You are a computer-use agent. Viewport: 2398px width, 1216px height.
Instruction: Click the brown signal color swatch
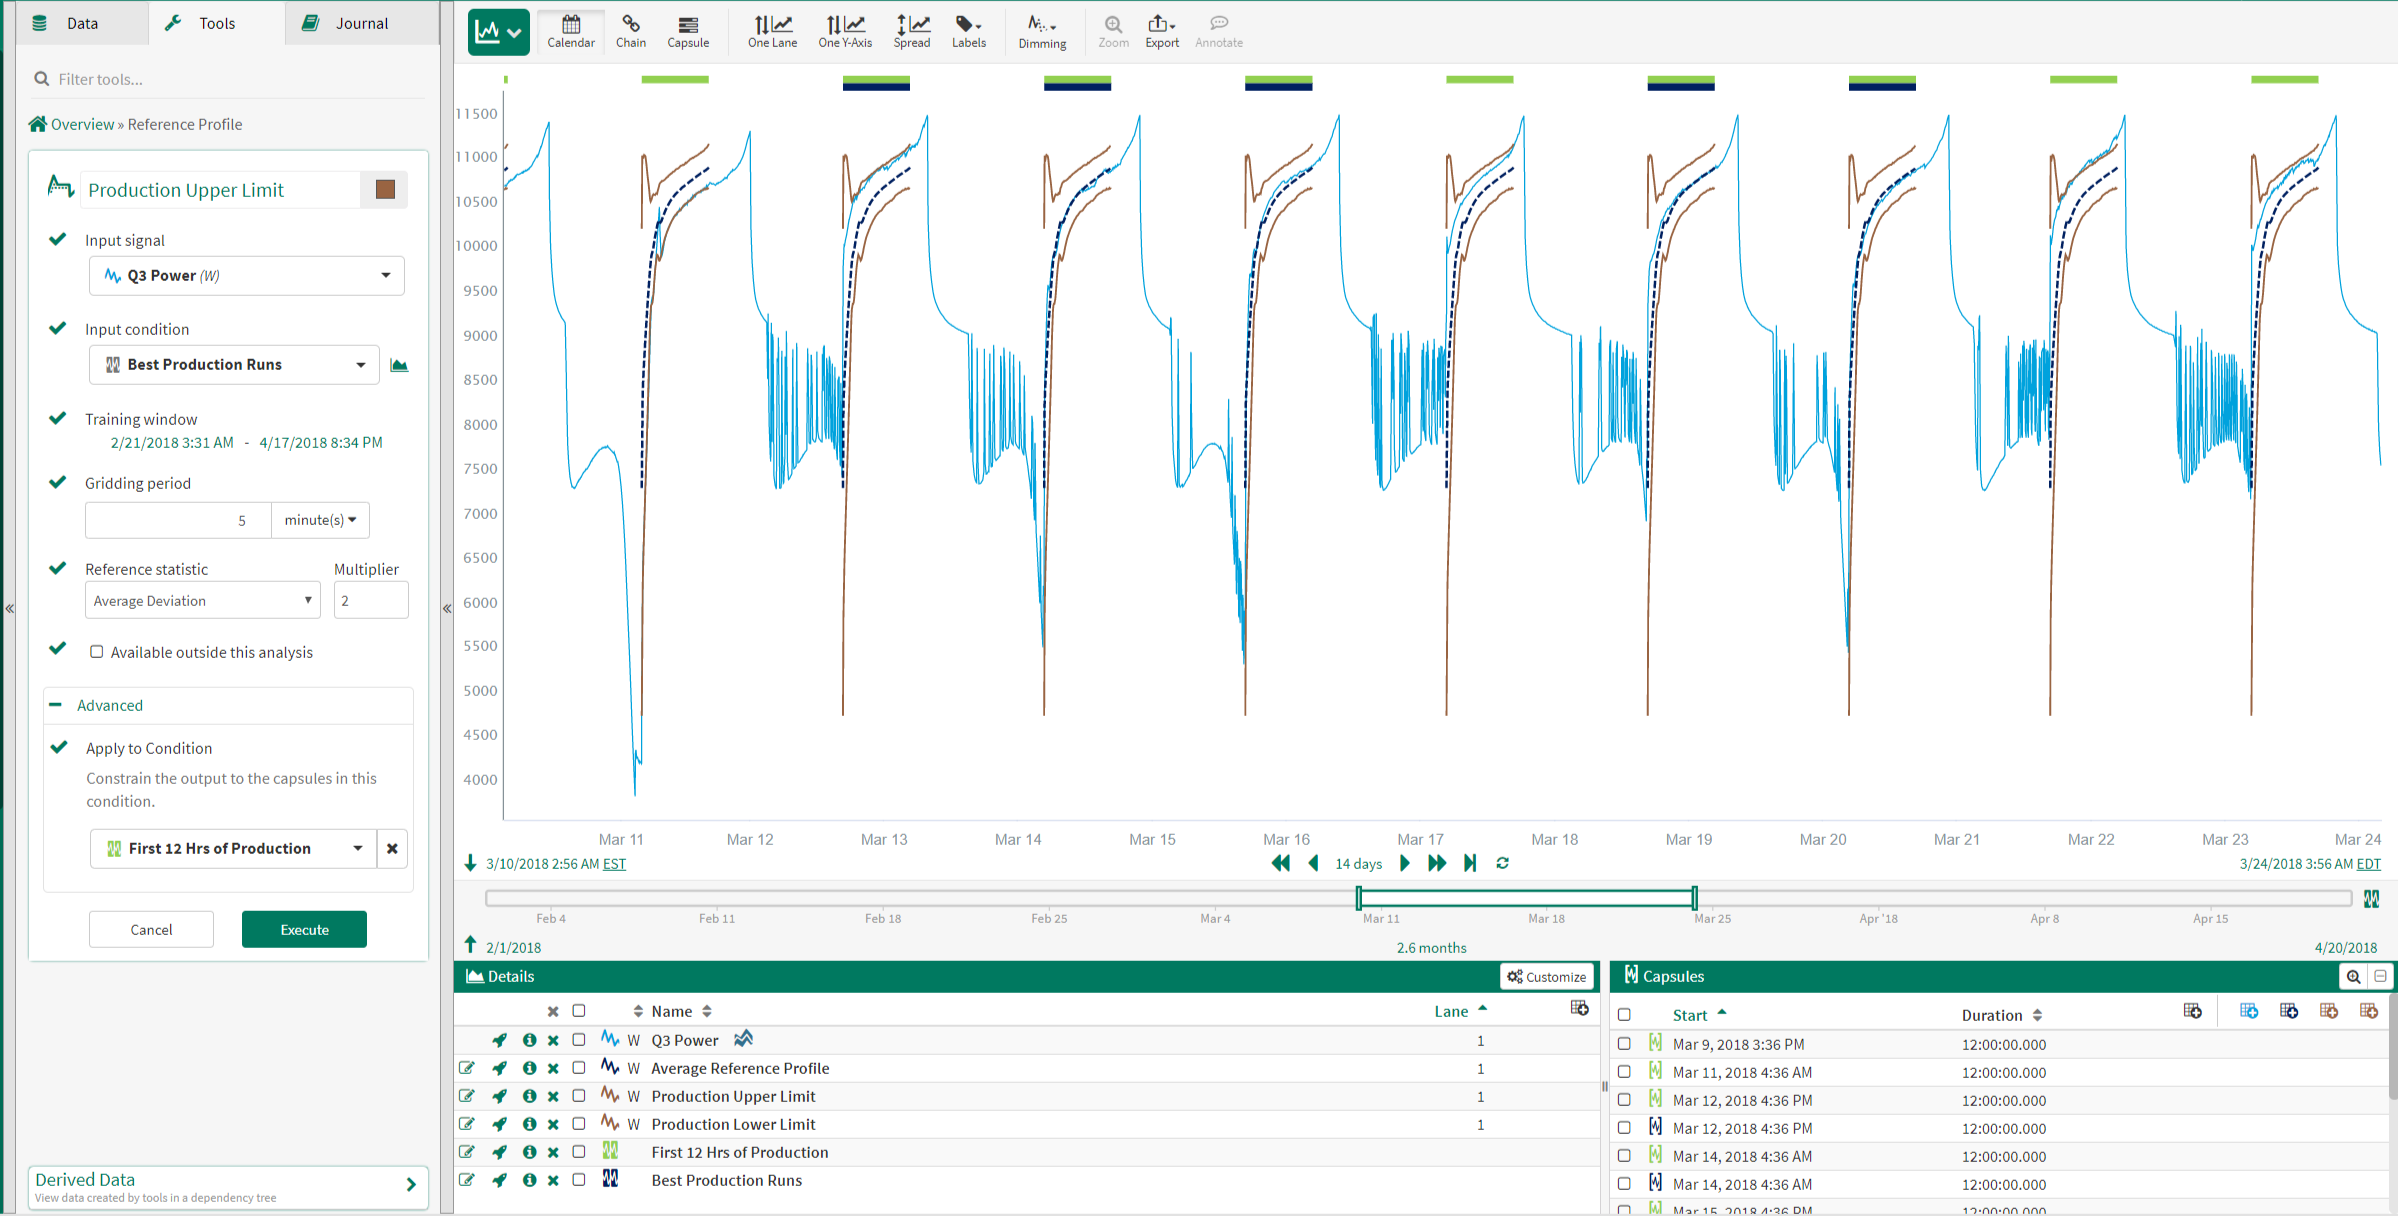385,190
